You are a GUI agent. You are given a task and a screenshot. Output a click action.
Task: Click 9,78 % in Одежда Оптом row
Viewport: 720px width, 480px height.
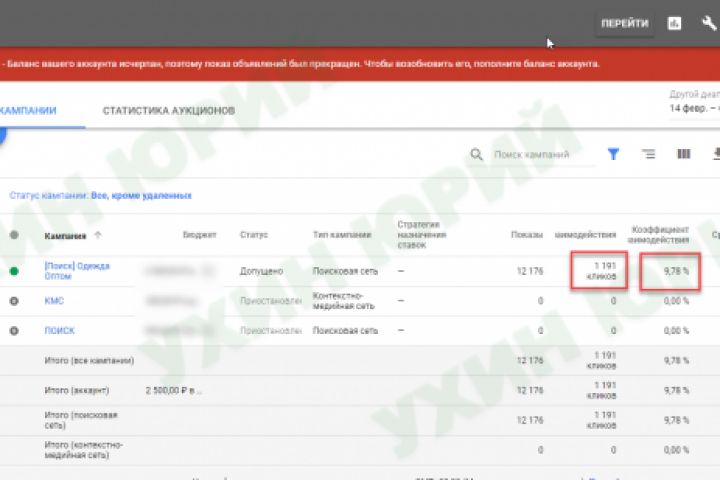coord(676,271)
